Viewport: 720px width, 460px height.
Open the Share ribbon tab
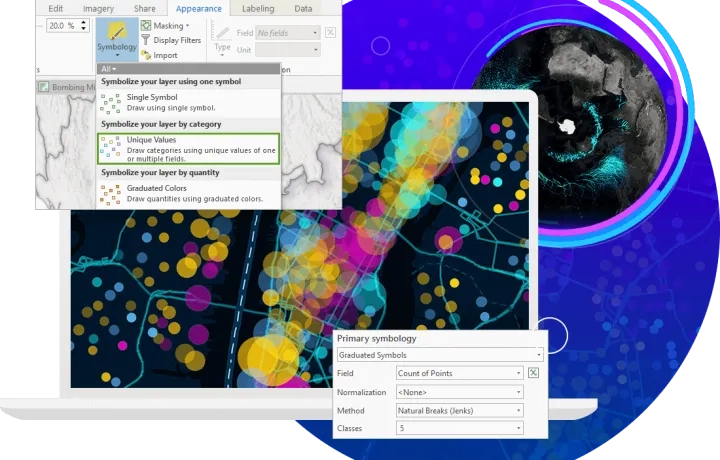145,8
